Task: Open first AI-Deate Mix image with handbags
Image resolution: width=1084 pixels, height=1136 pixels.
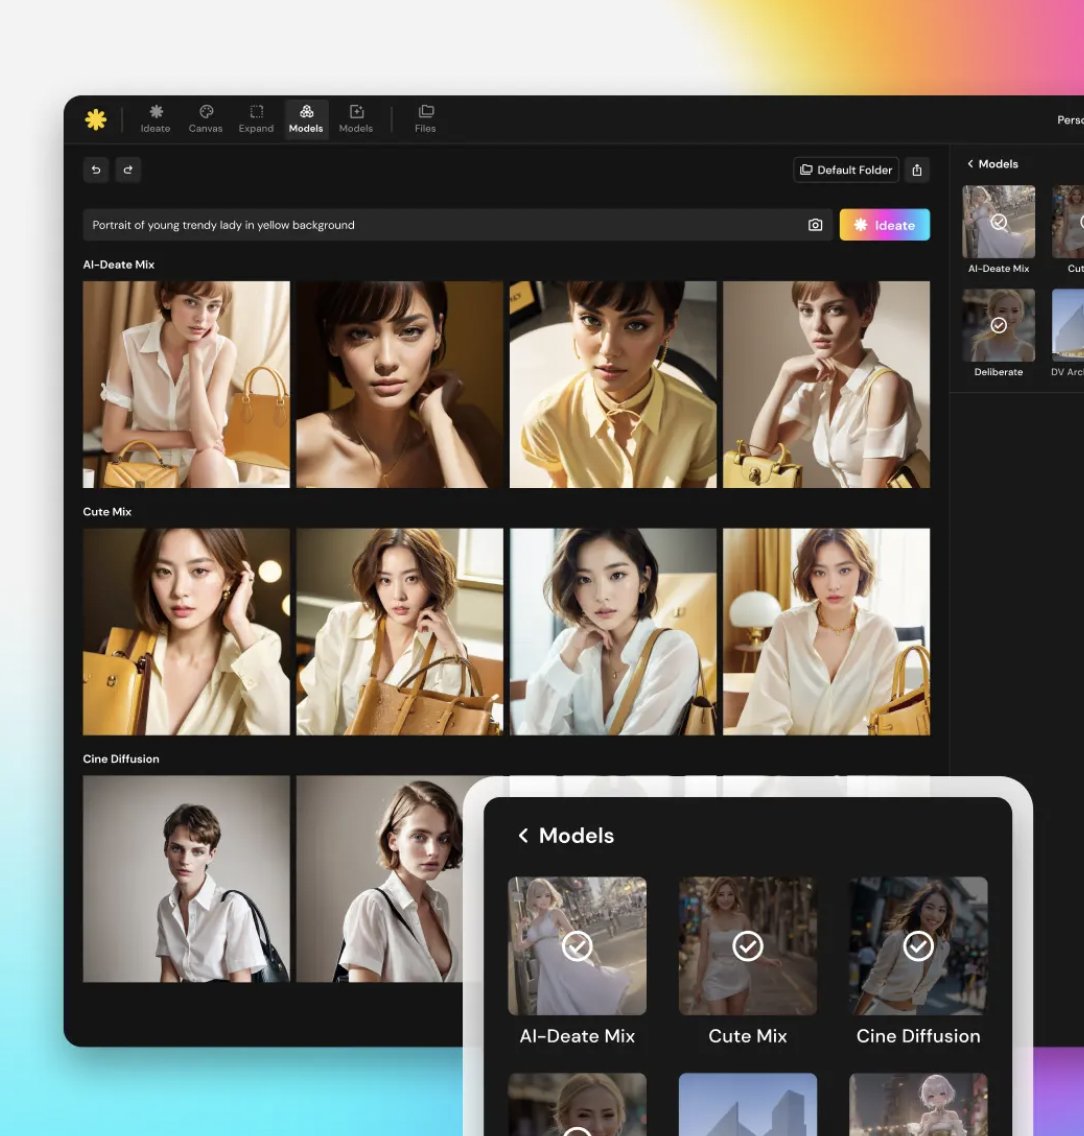Action: (186, 384)
